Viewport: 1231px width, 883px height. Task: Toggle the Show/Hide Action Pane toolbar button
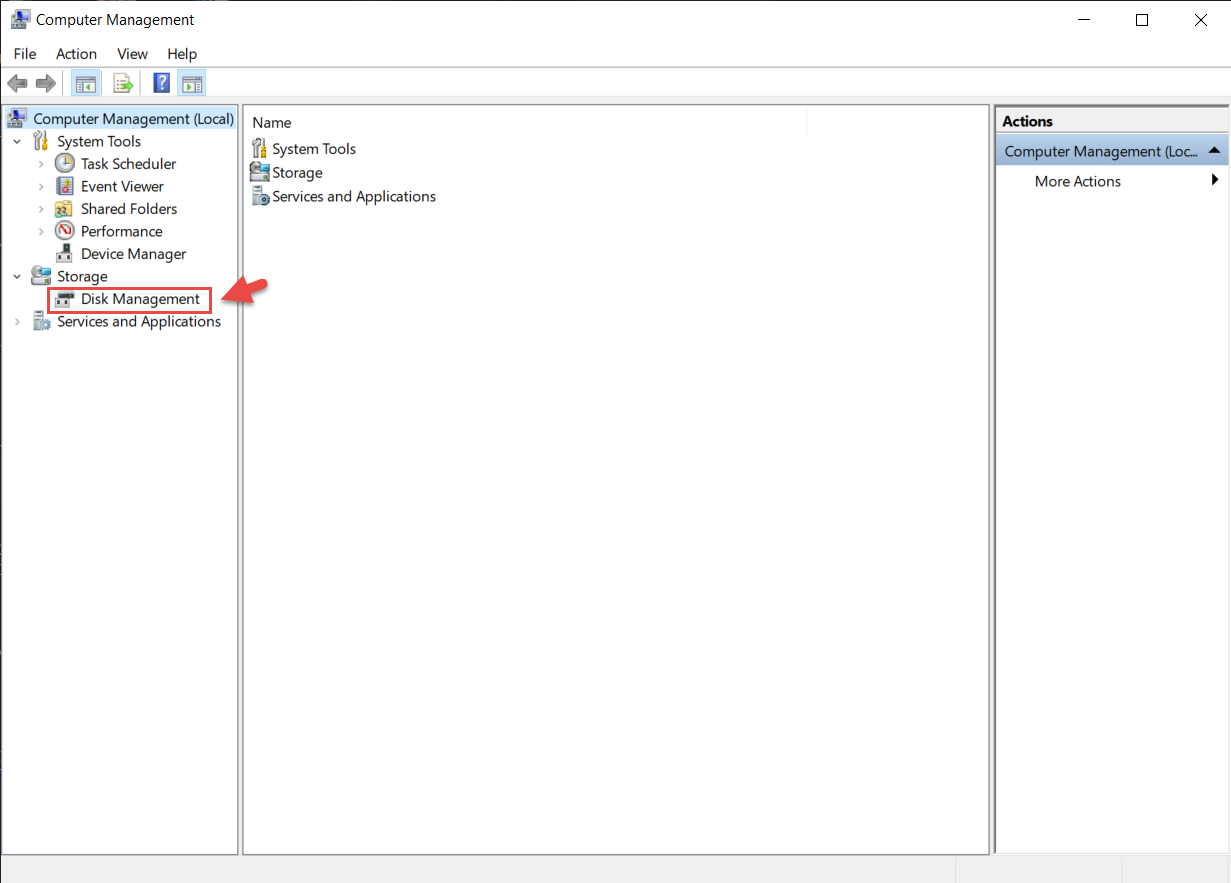tap(192, 83)
